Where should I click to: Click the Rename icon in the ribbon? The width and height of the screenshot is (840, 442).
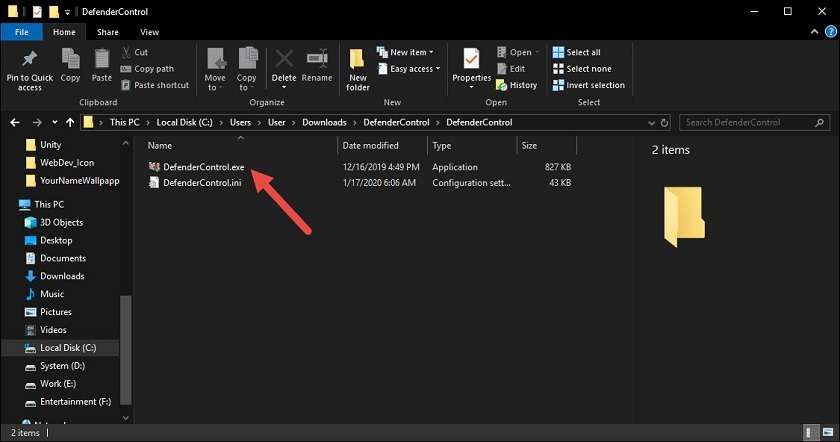(317, 60)
